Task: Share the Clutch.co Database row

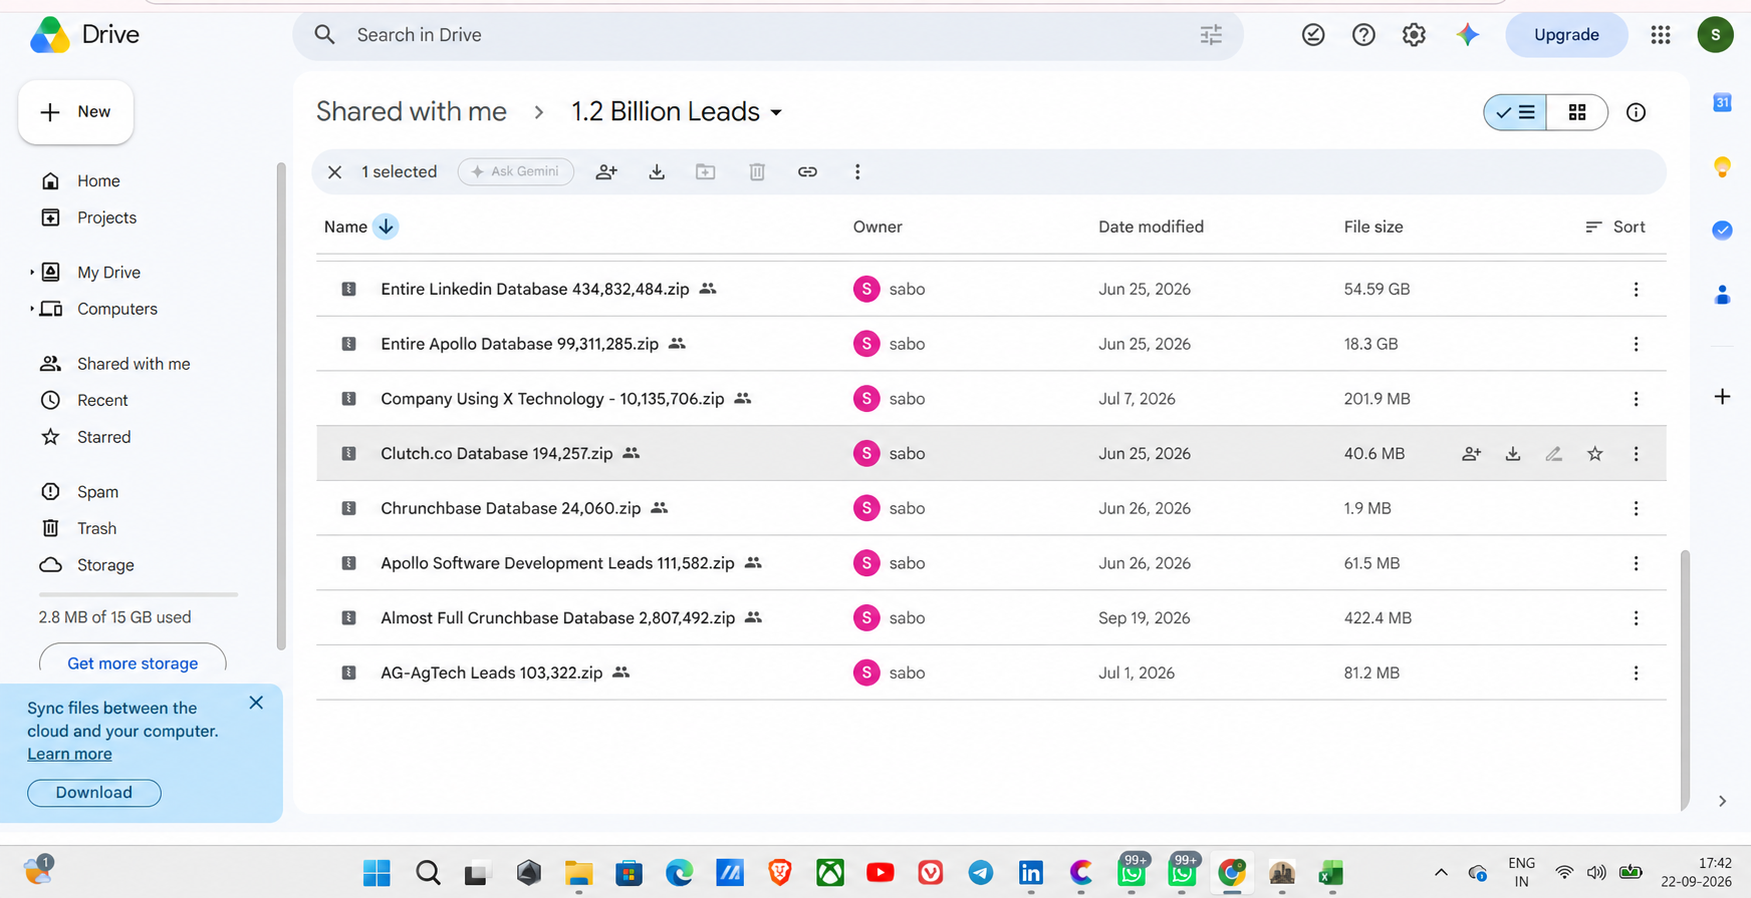Action: tap(1471, 454)
